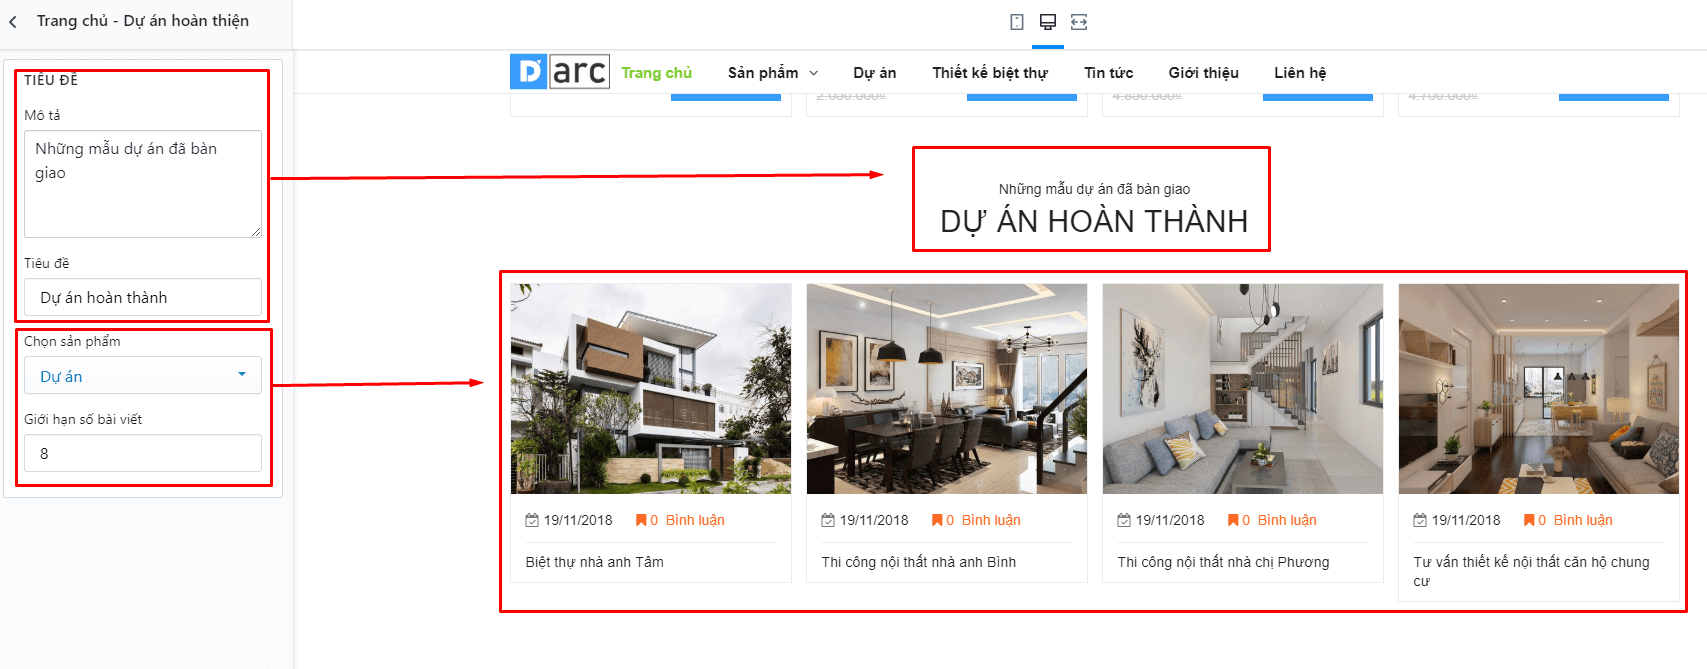Viewport: 1707px width, 669px height.
Task: Go back using the left arrow icon
Action: pyautogui.click(x=13, y=21)
